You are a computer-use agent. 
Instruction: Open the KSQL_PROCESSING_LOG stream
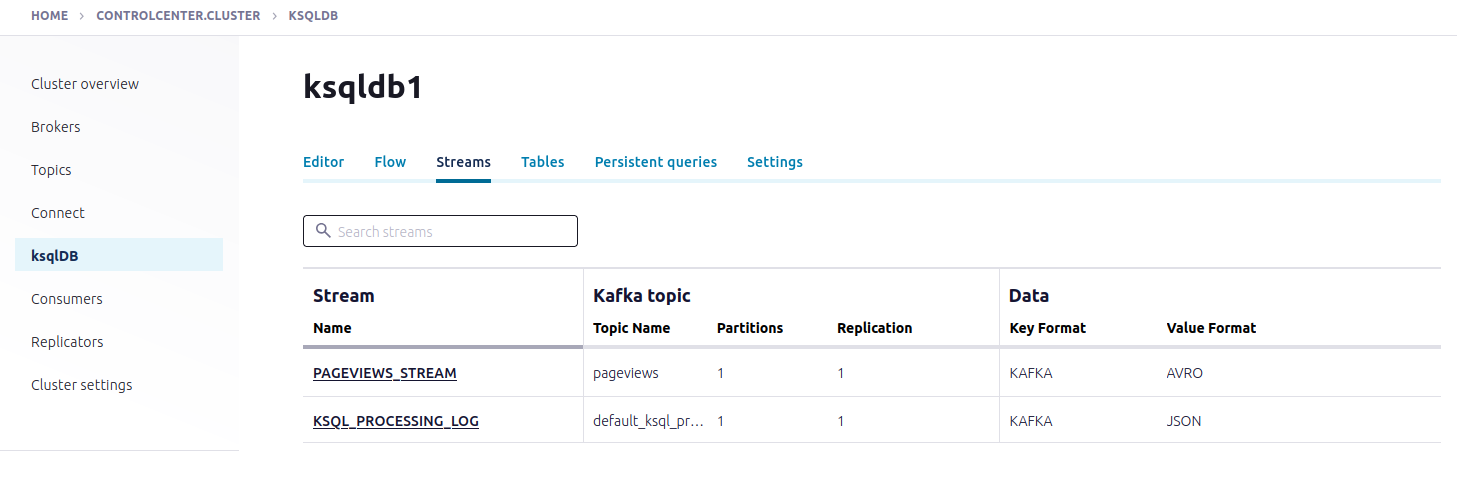tap(395, 421)
